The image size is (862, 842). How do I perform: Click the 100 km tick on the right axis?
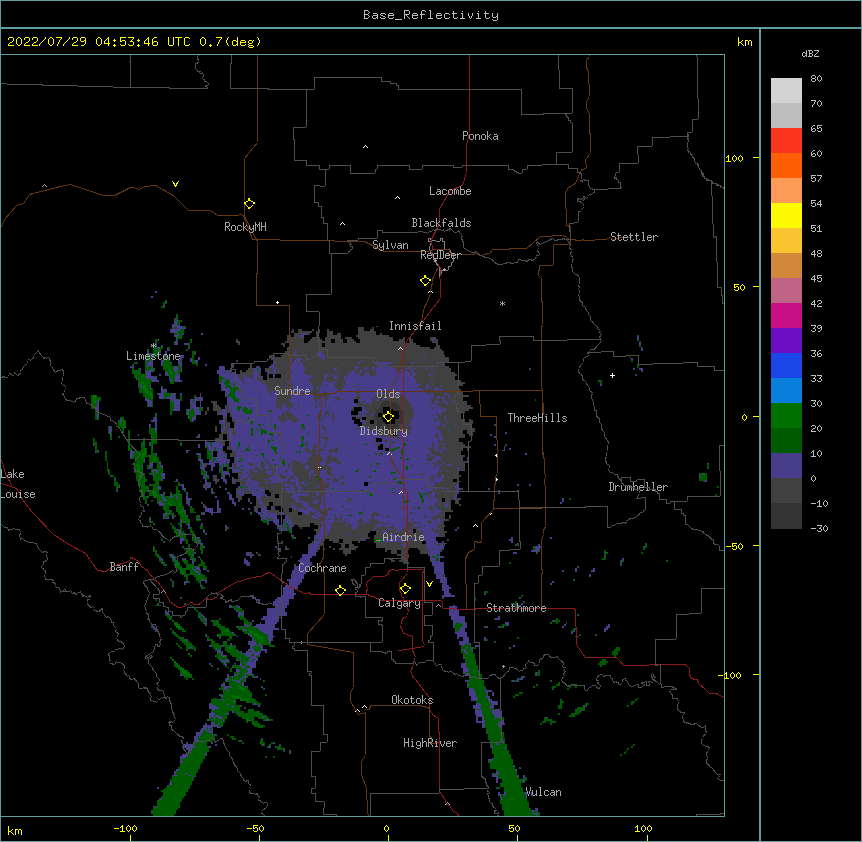pyautogui.click(x=734, y=159)
